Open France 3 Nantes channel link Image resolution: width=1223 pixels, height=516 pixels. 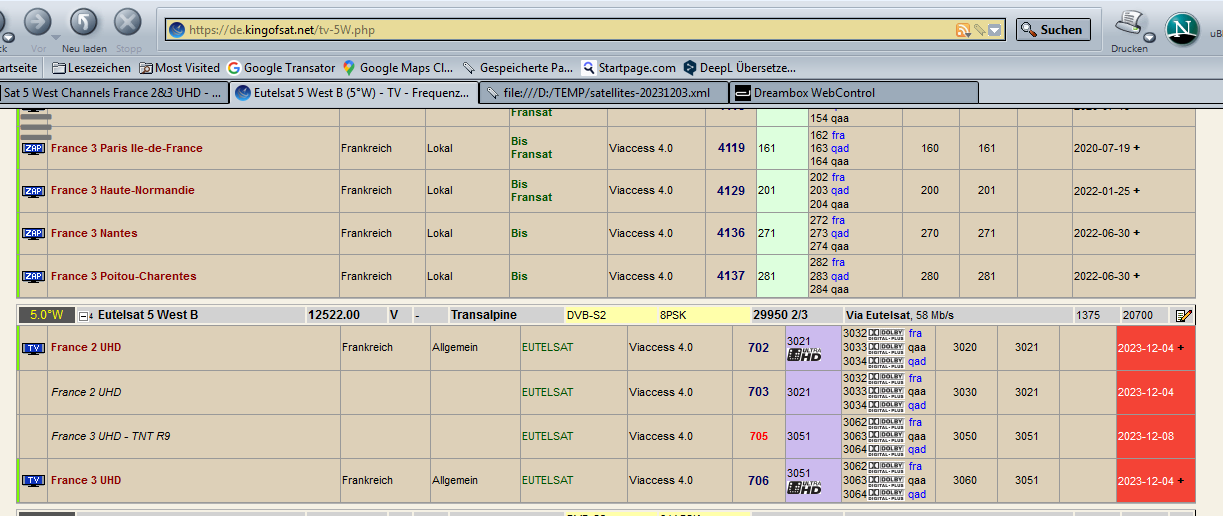(94, 233)
